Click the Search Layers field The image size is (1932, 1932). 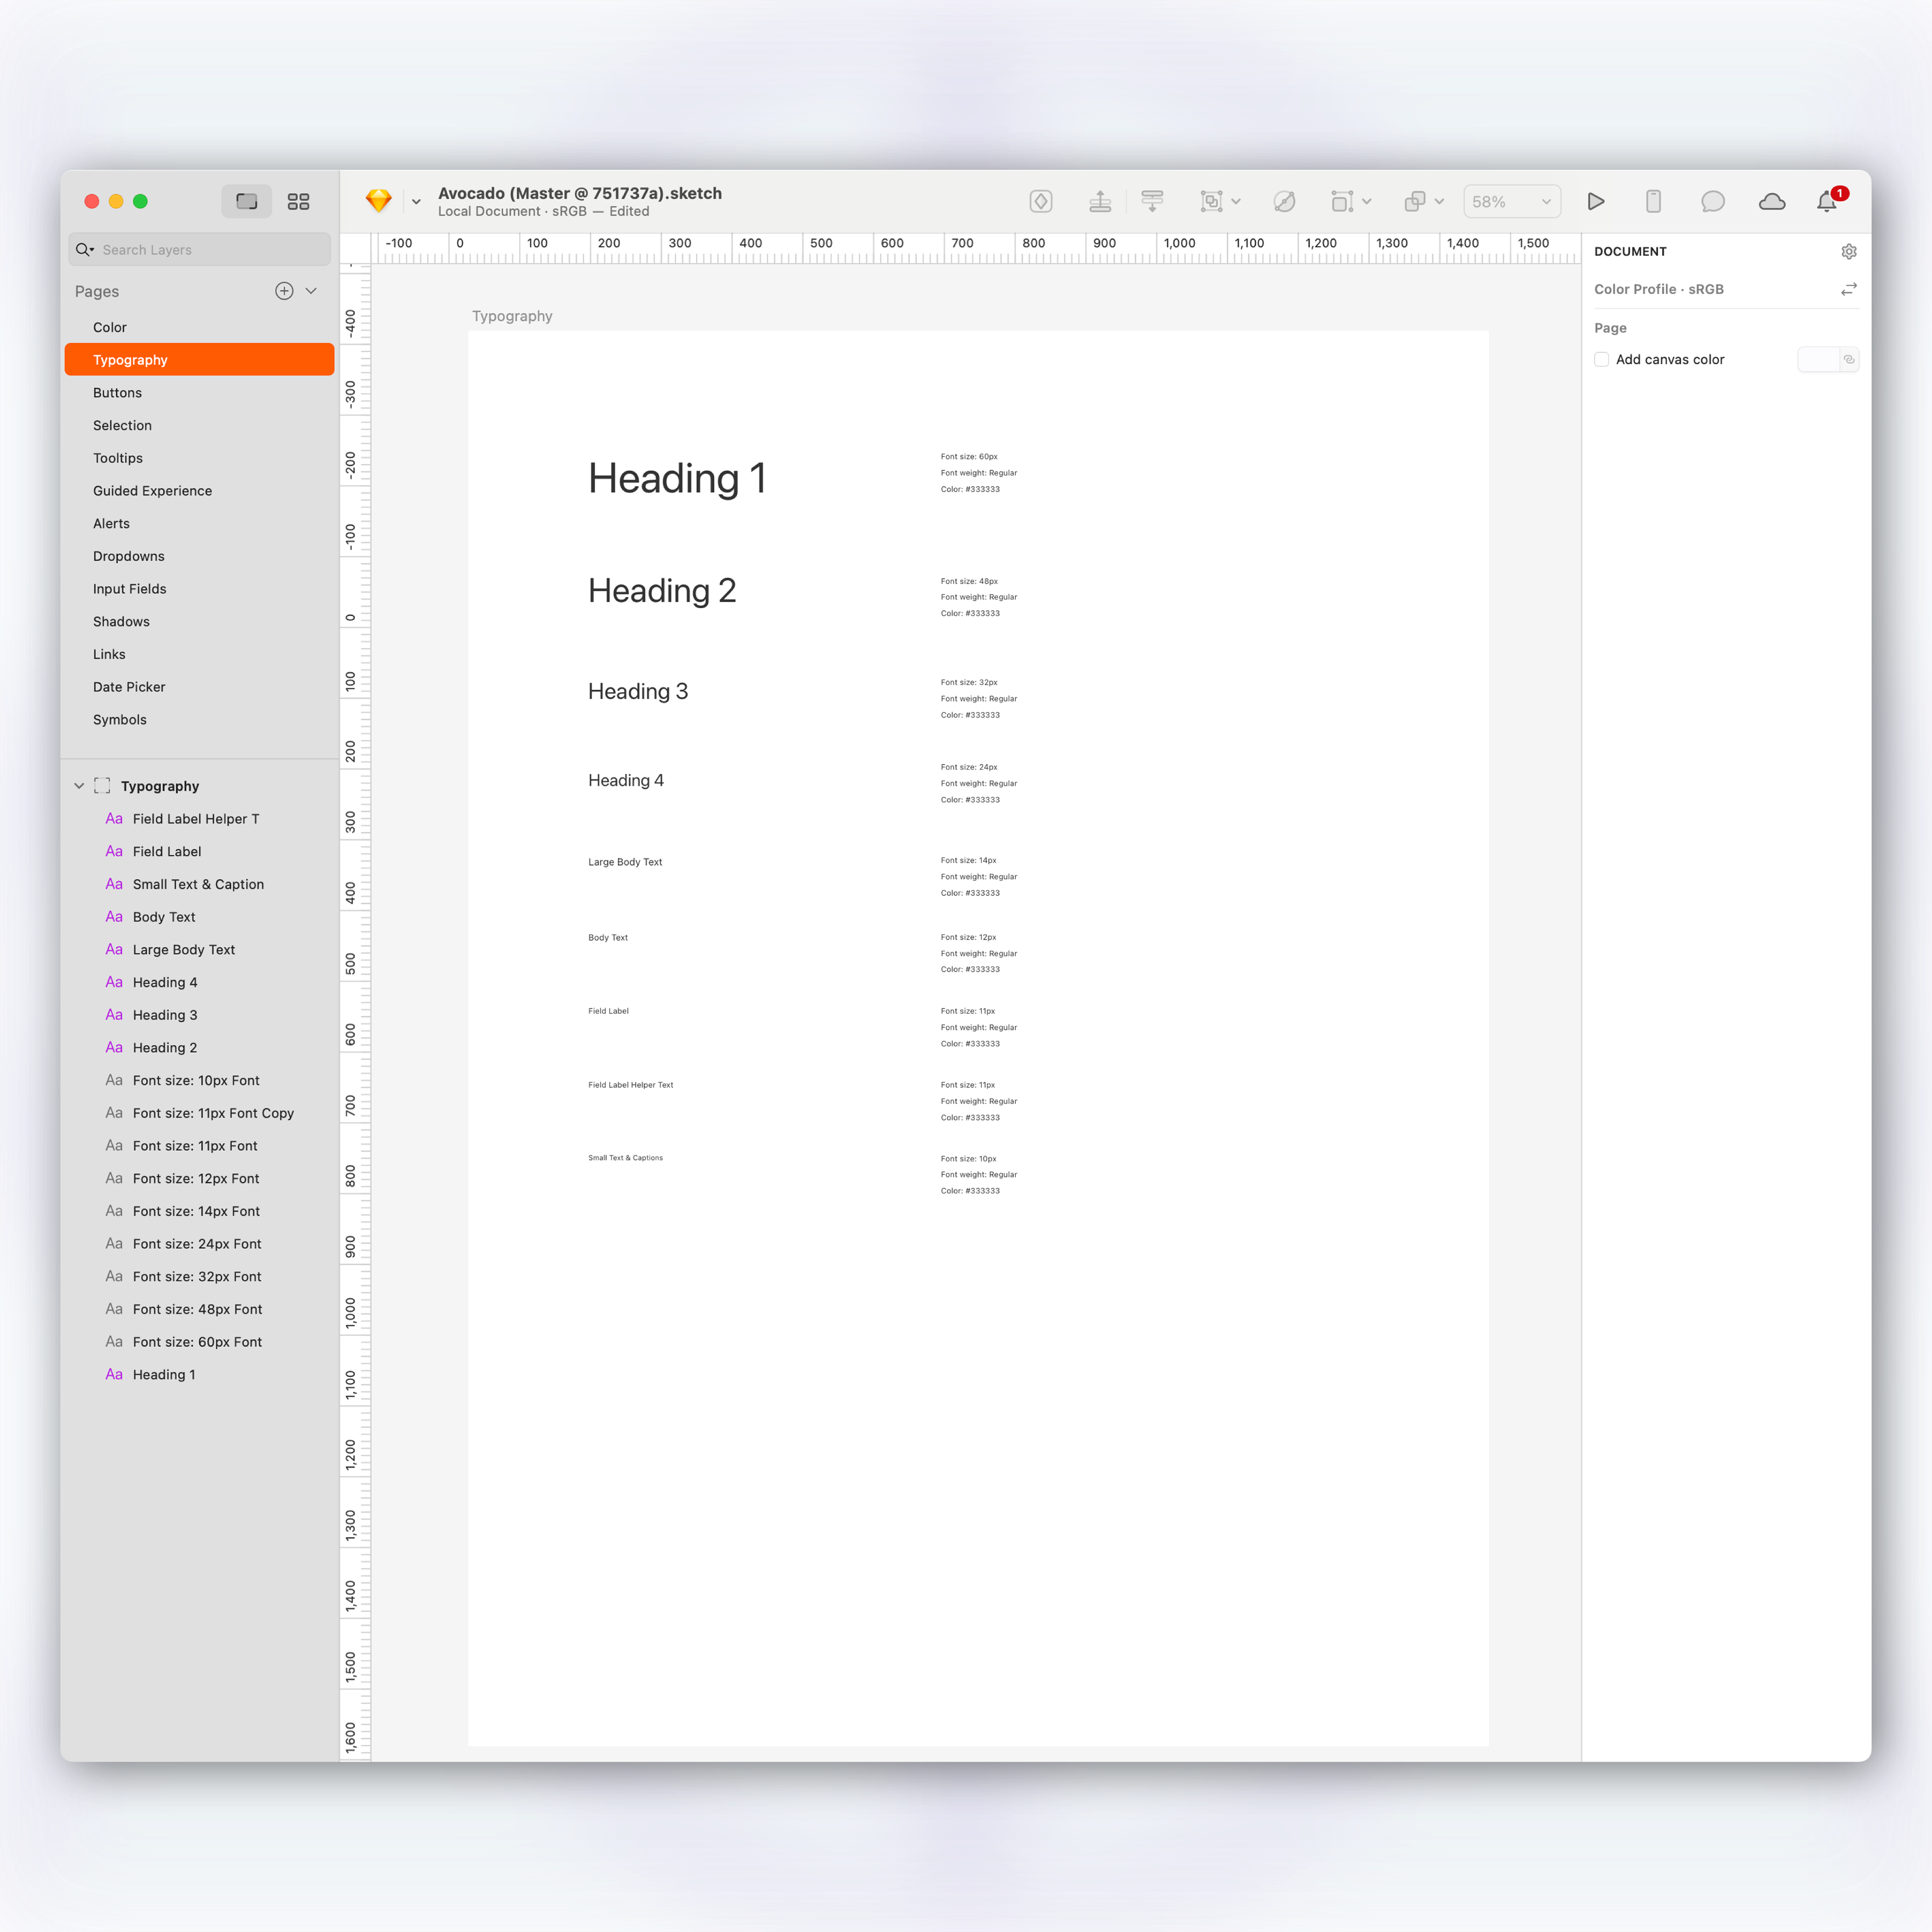tap(200, 250)
